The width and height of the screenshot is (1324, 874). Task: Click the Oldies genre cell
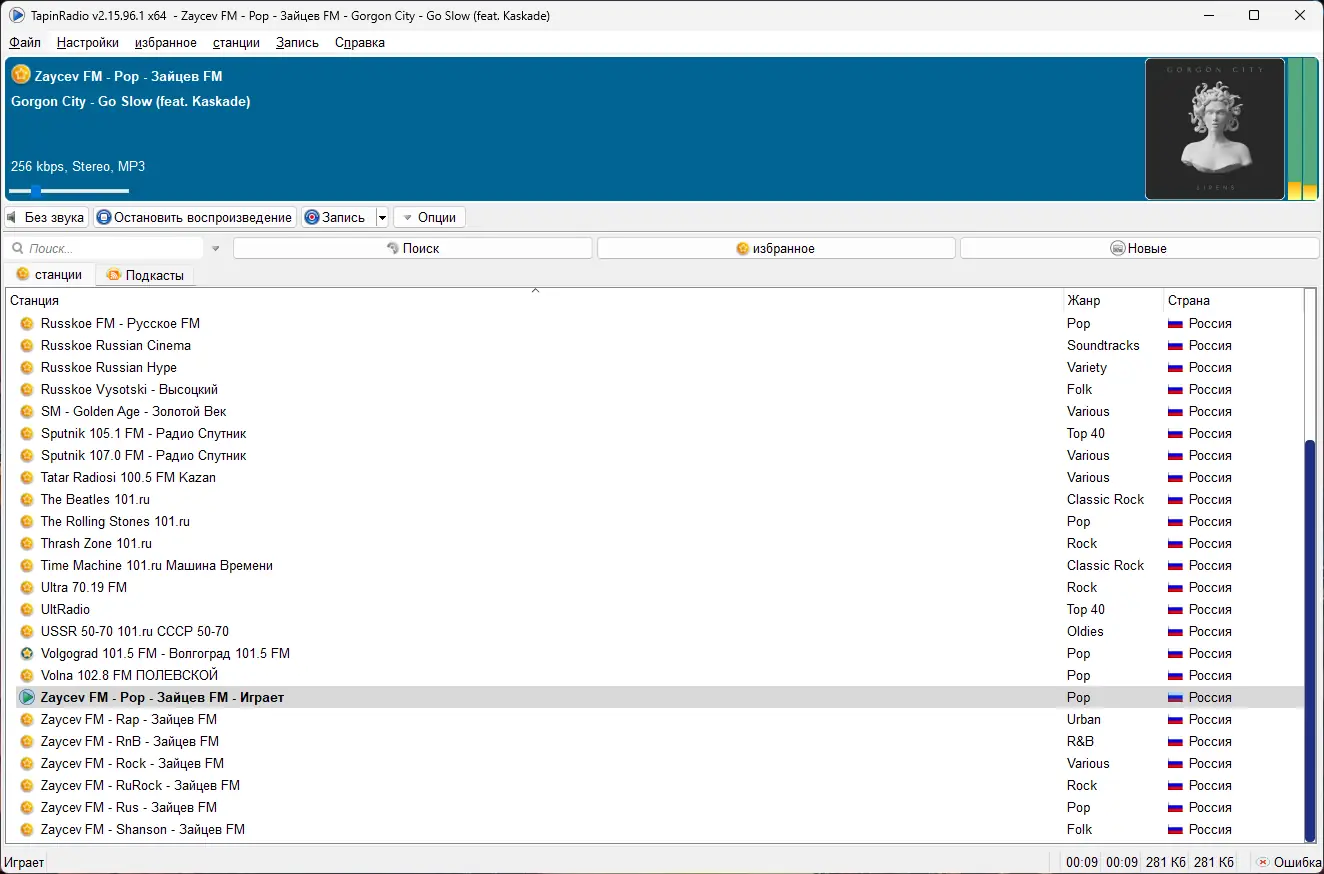[x=1085, y=632]
